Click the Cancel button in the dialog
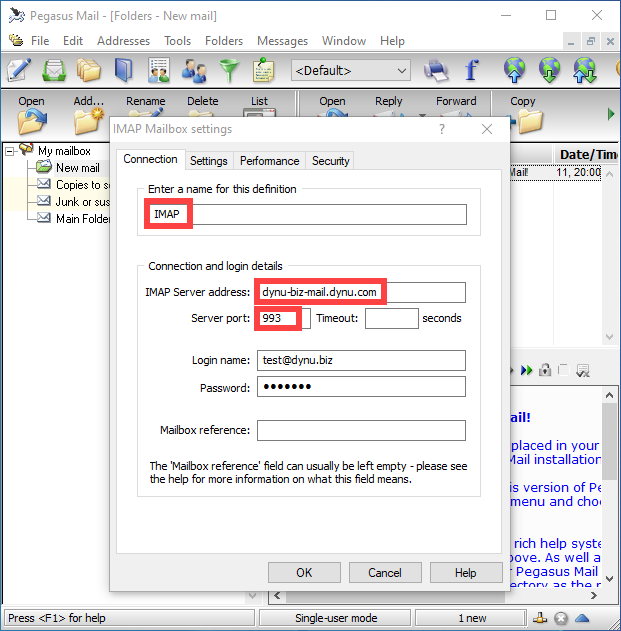This screenshot has height=631, width=621. (x=385, y=572)
